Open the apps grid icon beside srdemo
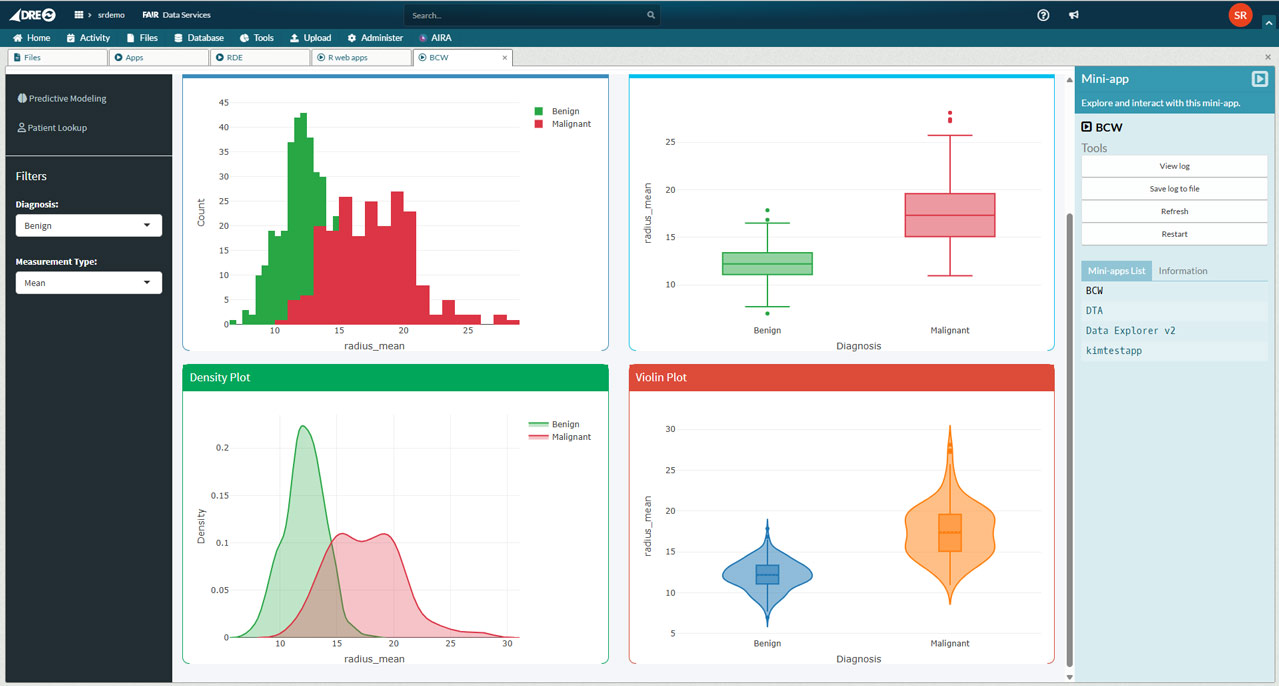Screen dimensions: 1279x686 (x=79, y=15)
